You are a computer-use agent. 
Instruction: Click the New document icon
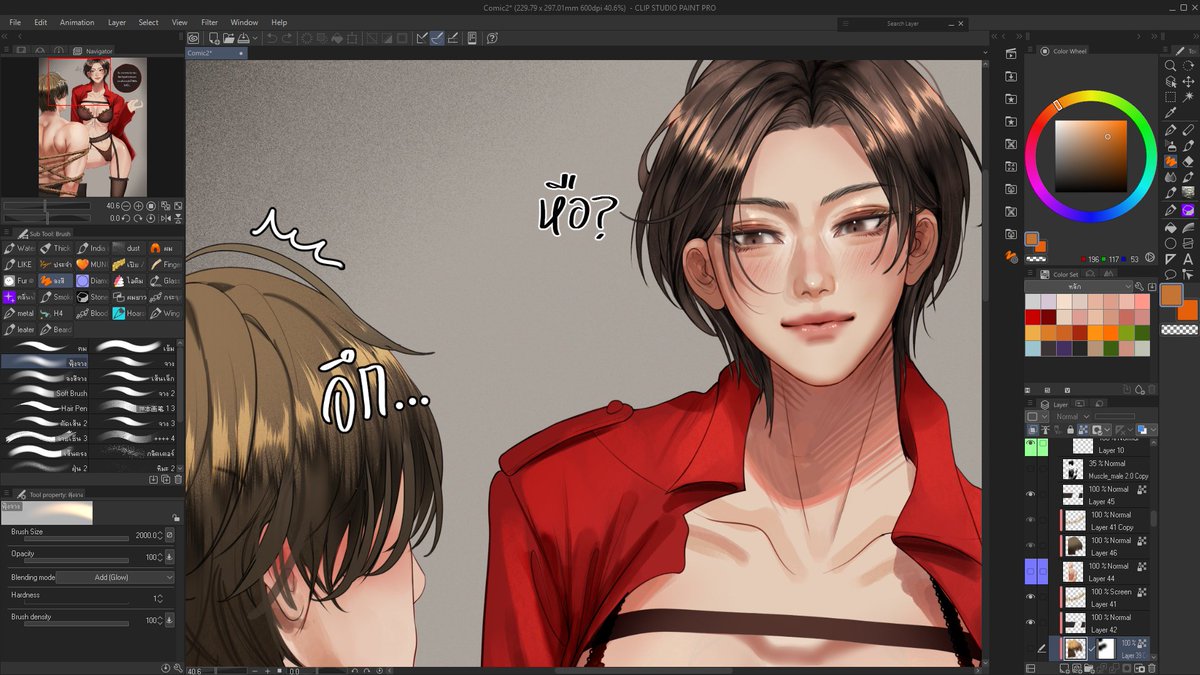(x=214, y=38)
